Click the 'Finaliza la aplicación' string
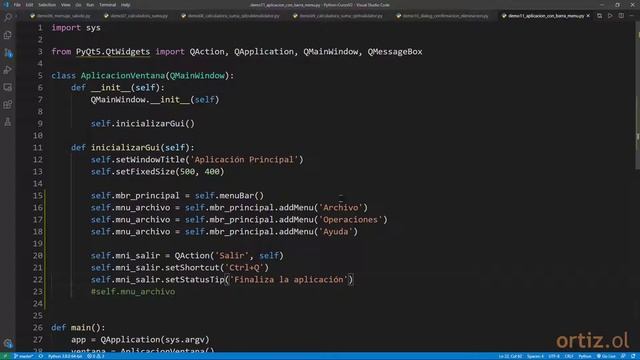Viewport: 640px width, 360px height. click(289, 280)
